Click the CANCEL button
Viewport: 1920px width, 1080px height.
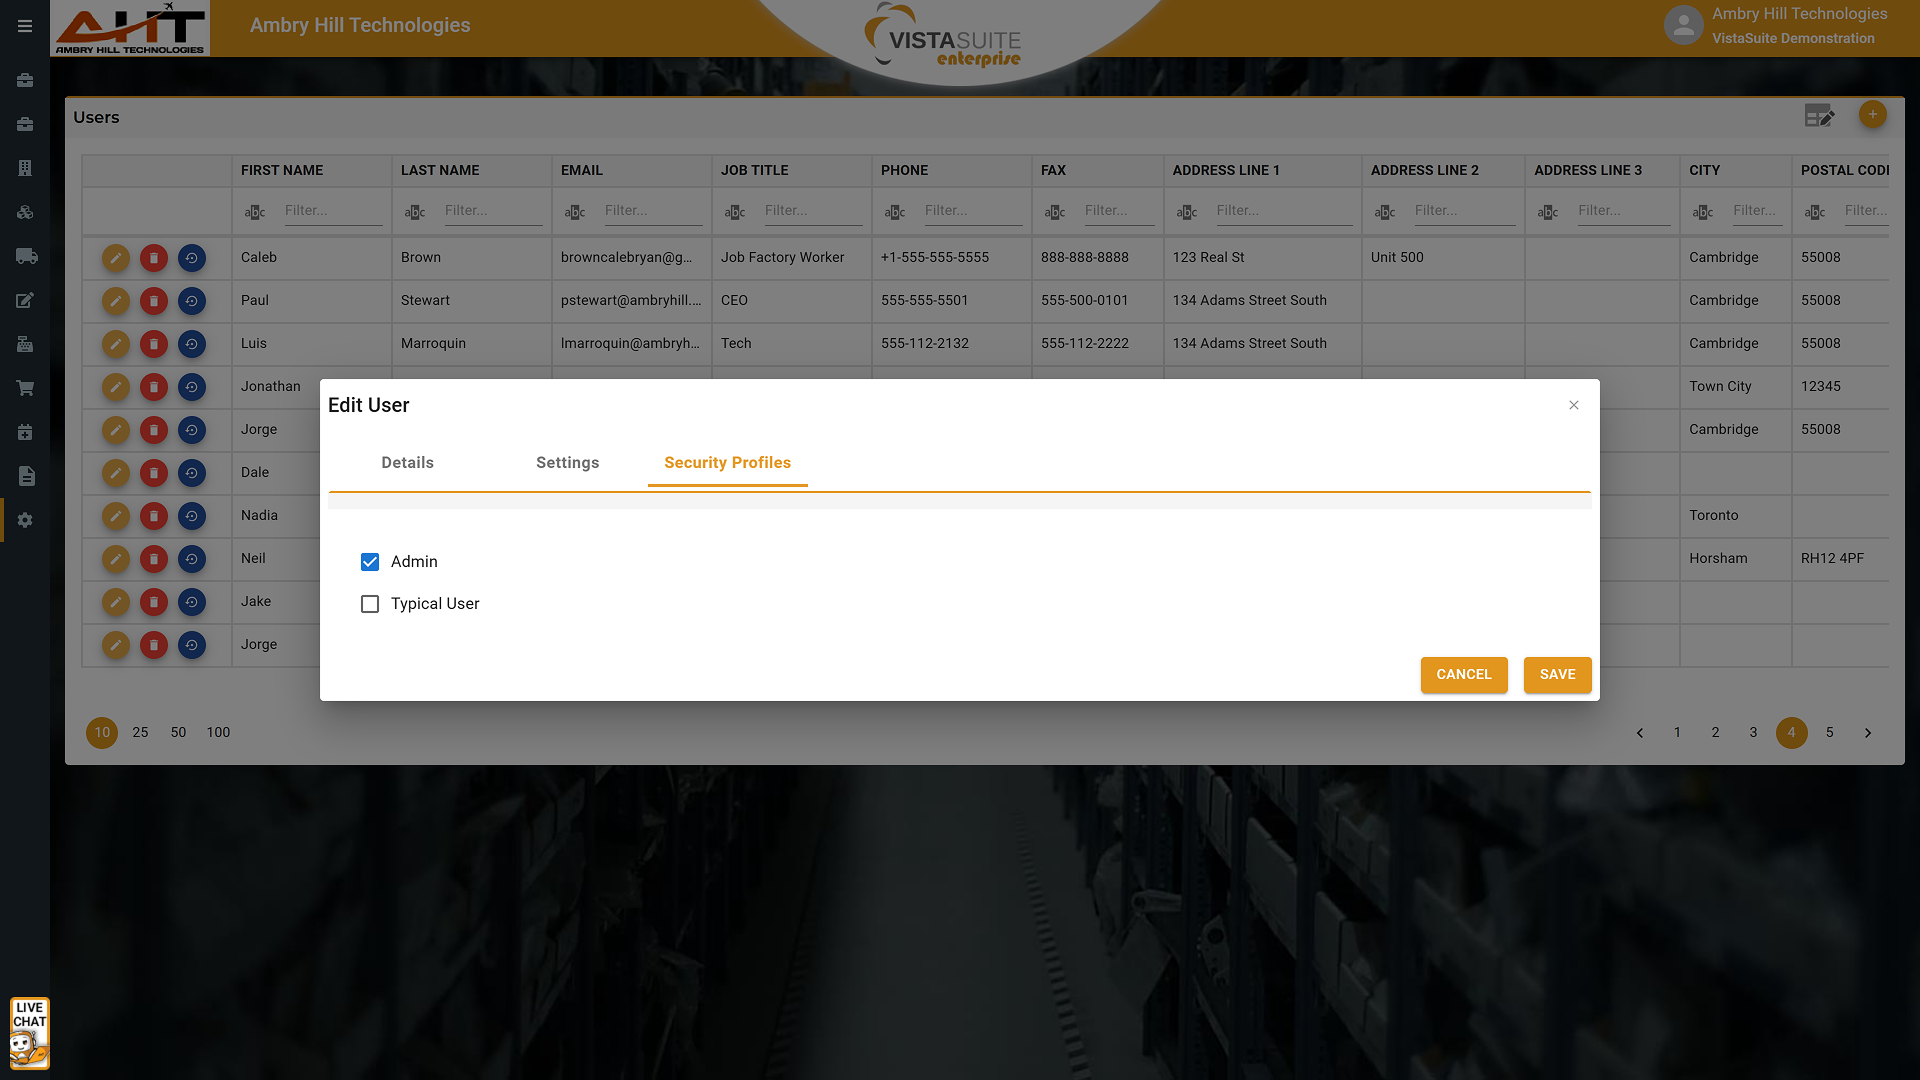pyautogui.click(x=1463, y=675)
